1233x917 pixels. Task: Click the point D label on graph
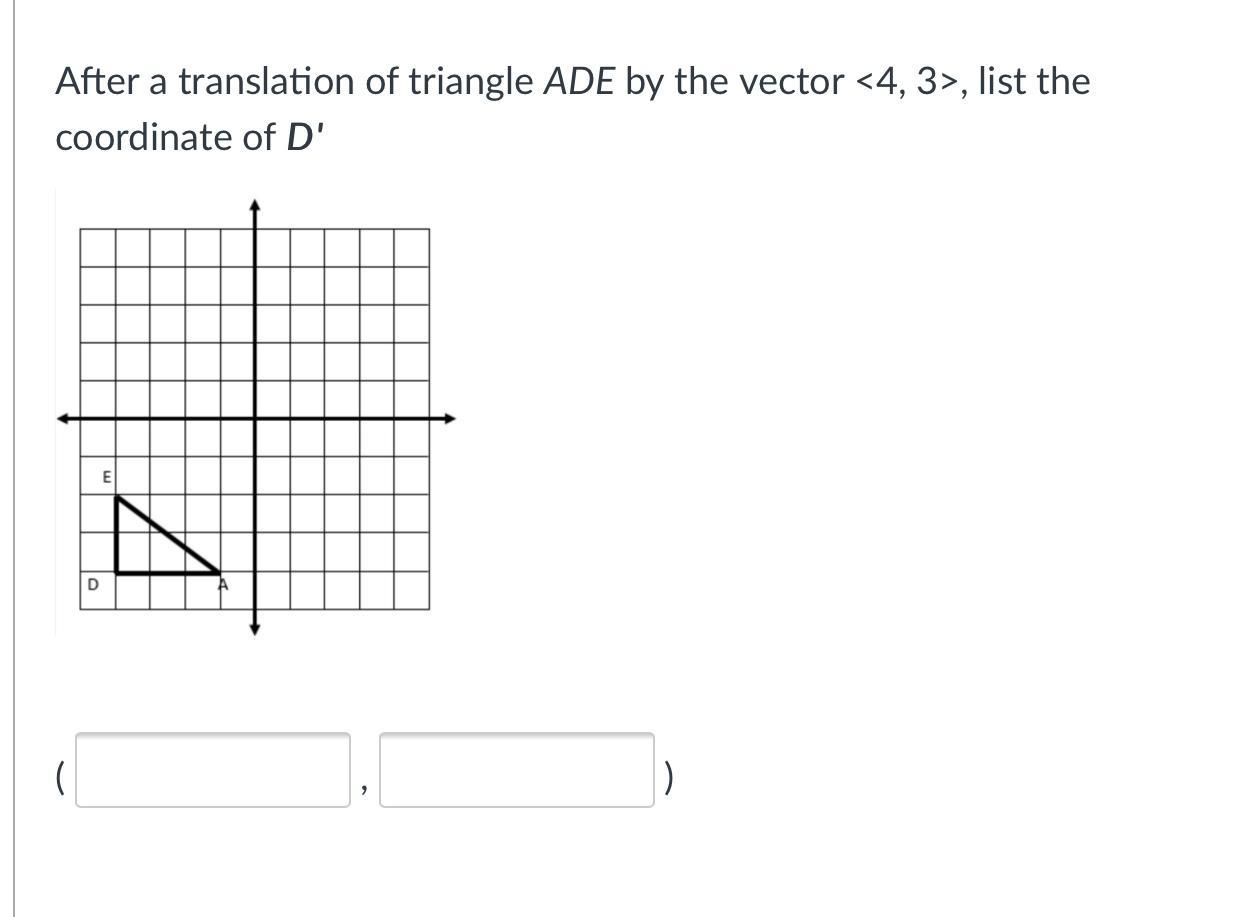click(x=93, y=584)
